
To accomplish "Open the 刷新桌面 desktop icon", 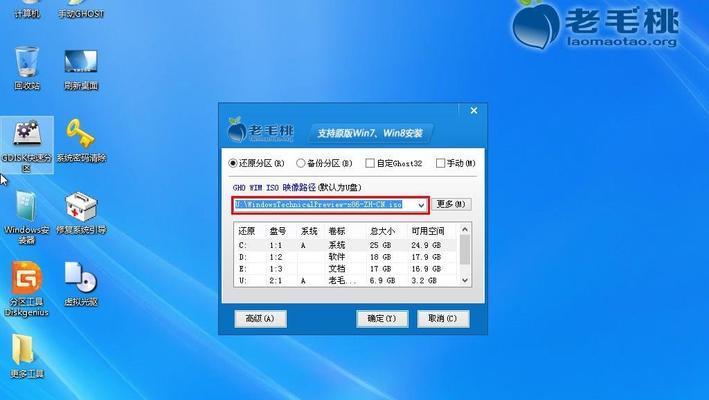I will pos(80,69).
